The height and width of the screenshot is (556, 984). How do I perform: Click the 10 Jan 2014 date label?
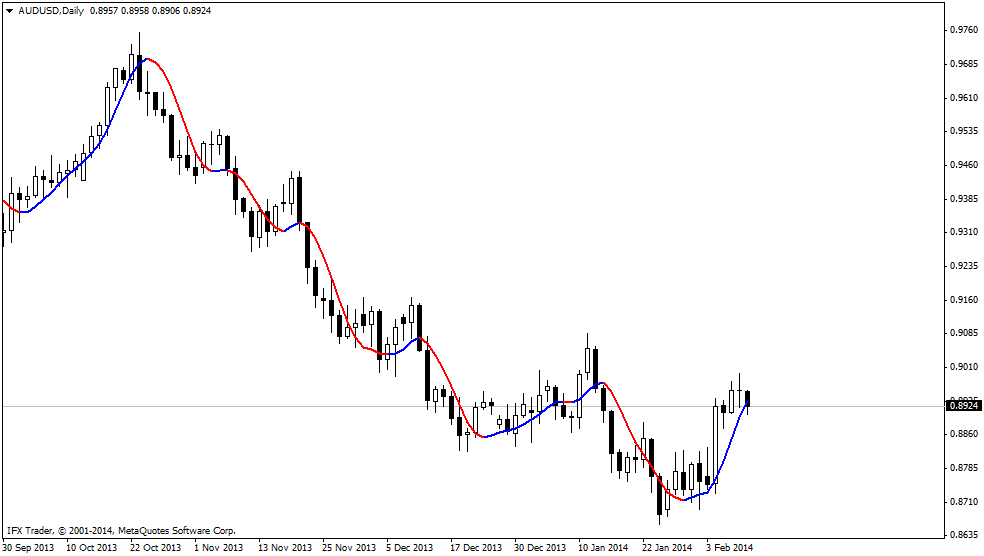point(604,548)
